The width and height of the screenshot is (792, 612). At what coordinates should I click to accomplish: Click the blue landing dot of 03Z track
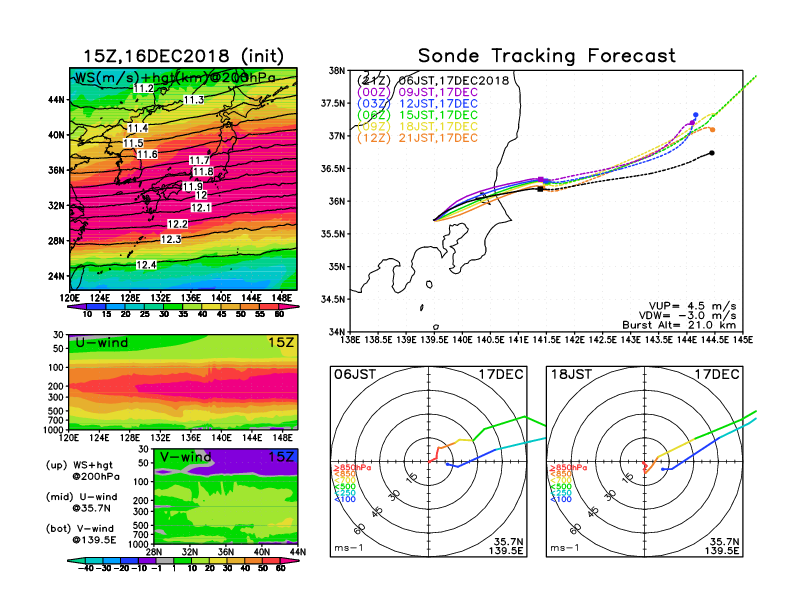pyautogui.click(x=696, y=115)
